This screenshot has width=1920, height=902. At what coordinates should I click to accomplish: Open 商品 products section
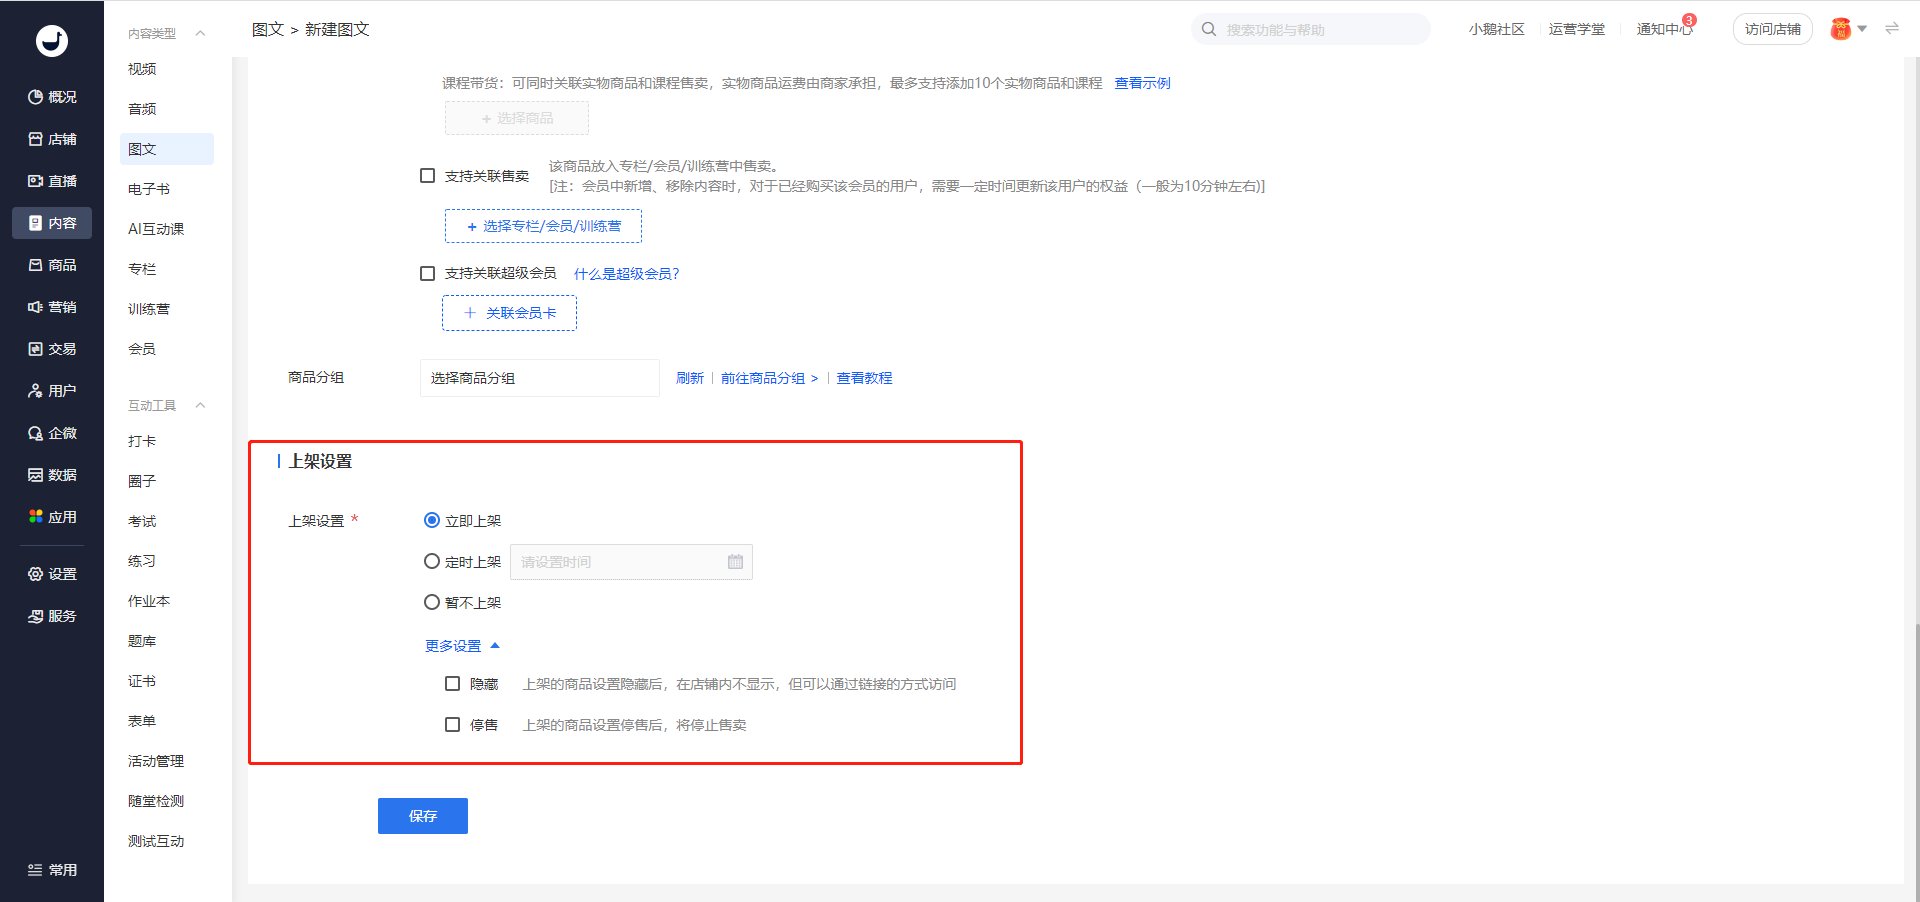coord(52,265)
